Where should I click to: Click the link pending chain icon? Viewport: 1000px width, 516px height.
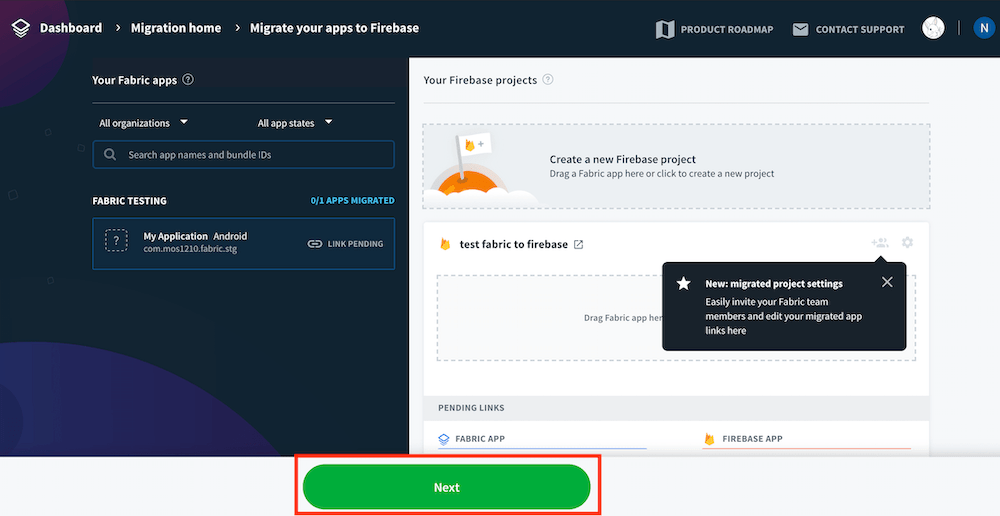315,244
